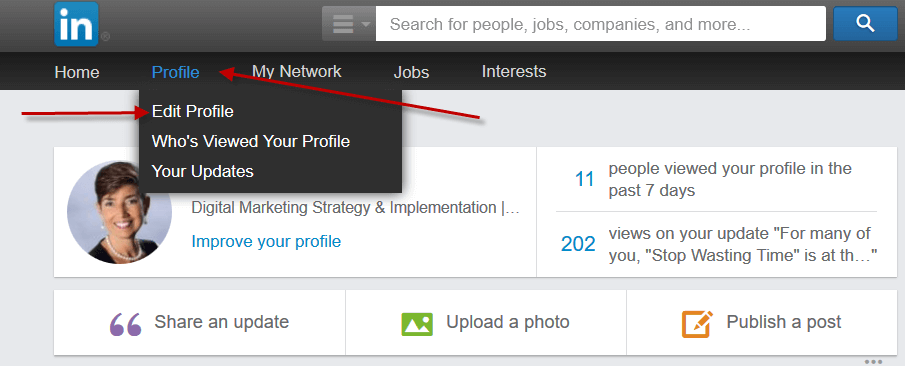Open the Jobs navigation item
Viewport: 905px width, 366px height.
[412, 72]
